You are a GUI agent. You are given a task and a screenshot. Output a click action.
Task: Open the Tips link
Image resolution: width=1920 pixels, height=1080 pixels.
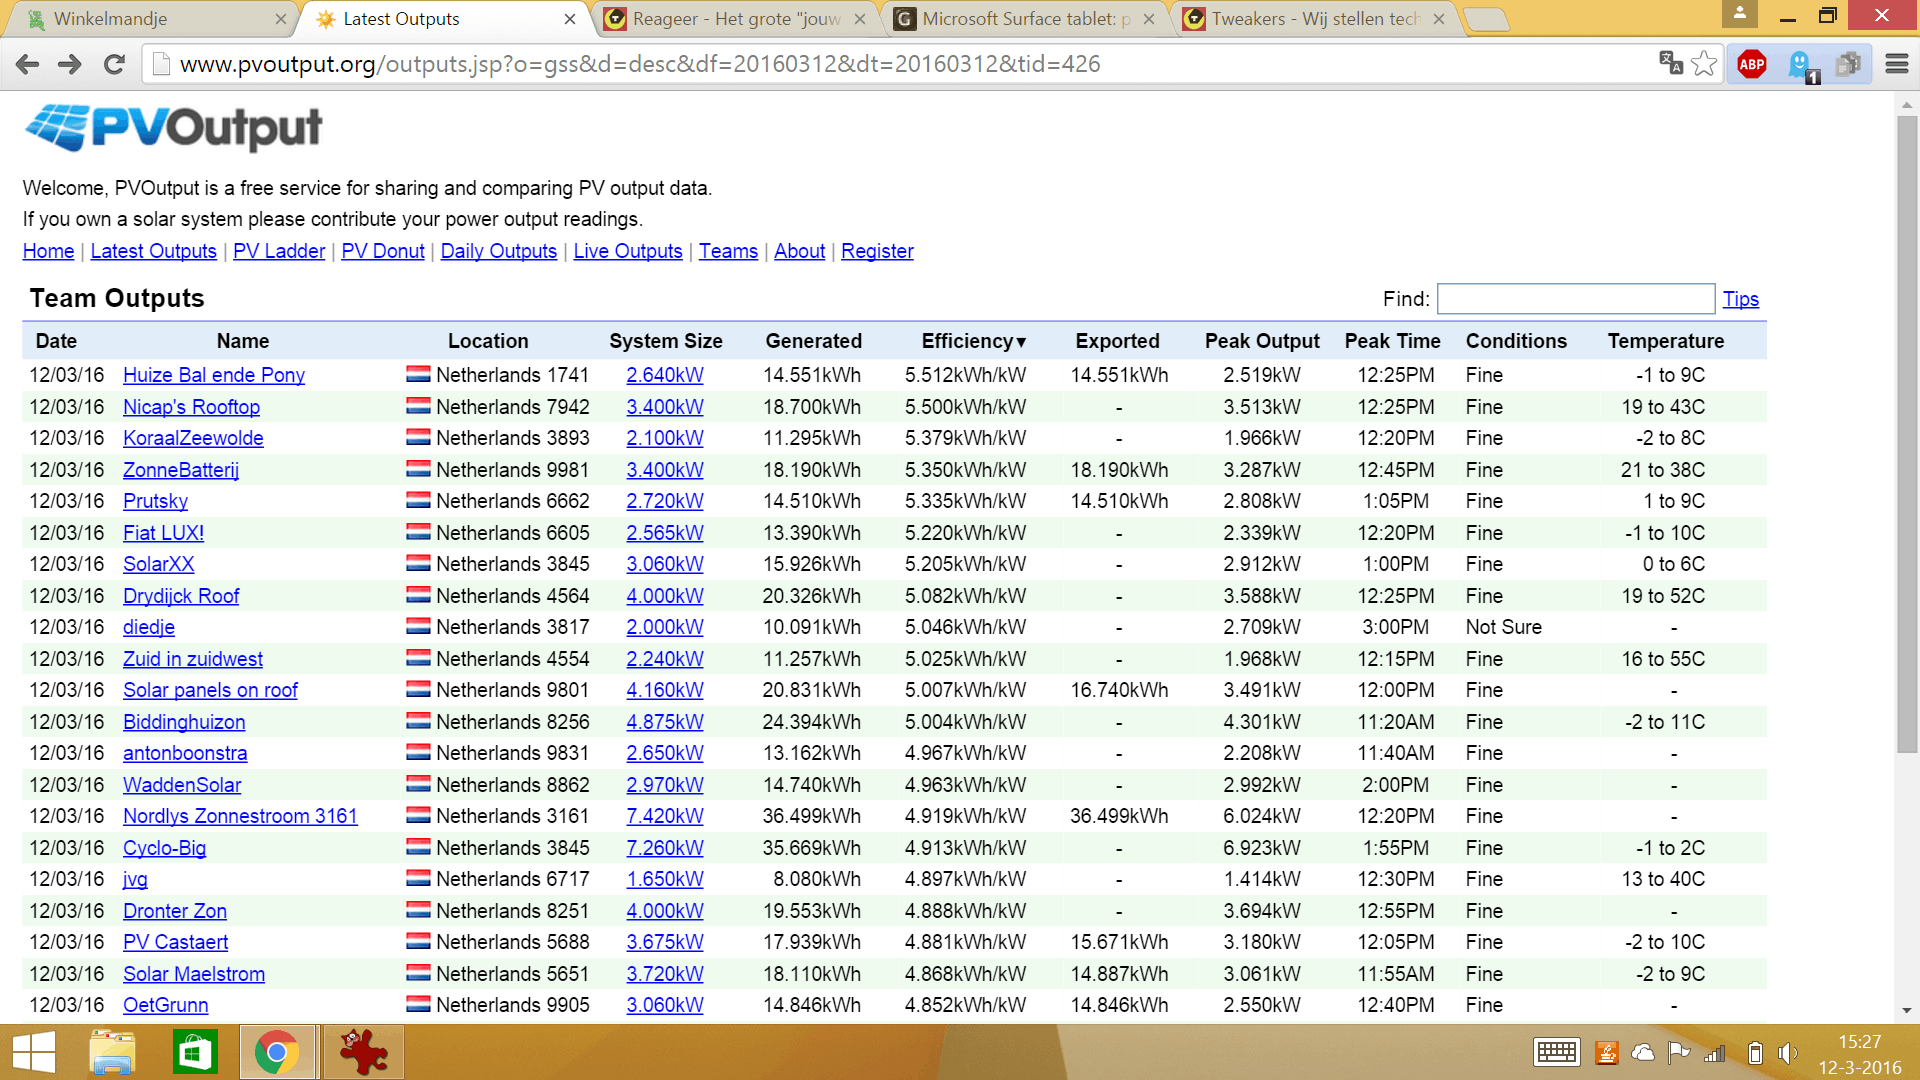click(1740, 299)
